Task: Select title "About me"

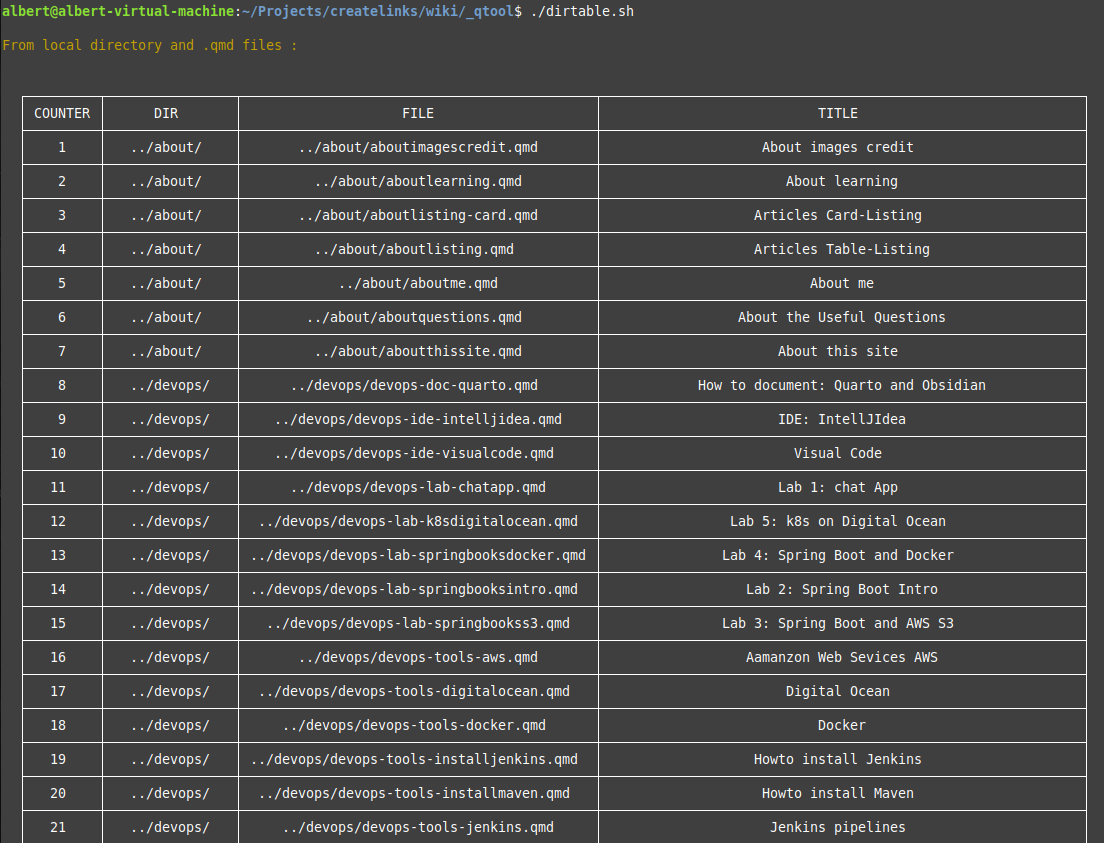Action: tap(842, 283)
